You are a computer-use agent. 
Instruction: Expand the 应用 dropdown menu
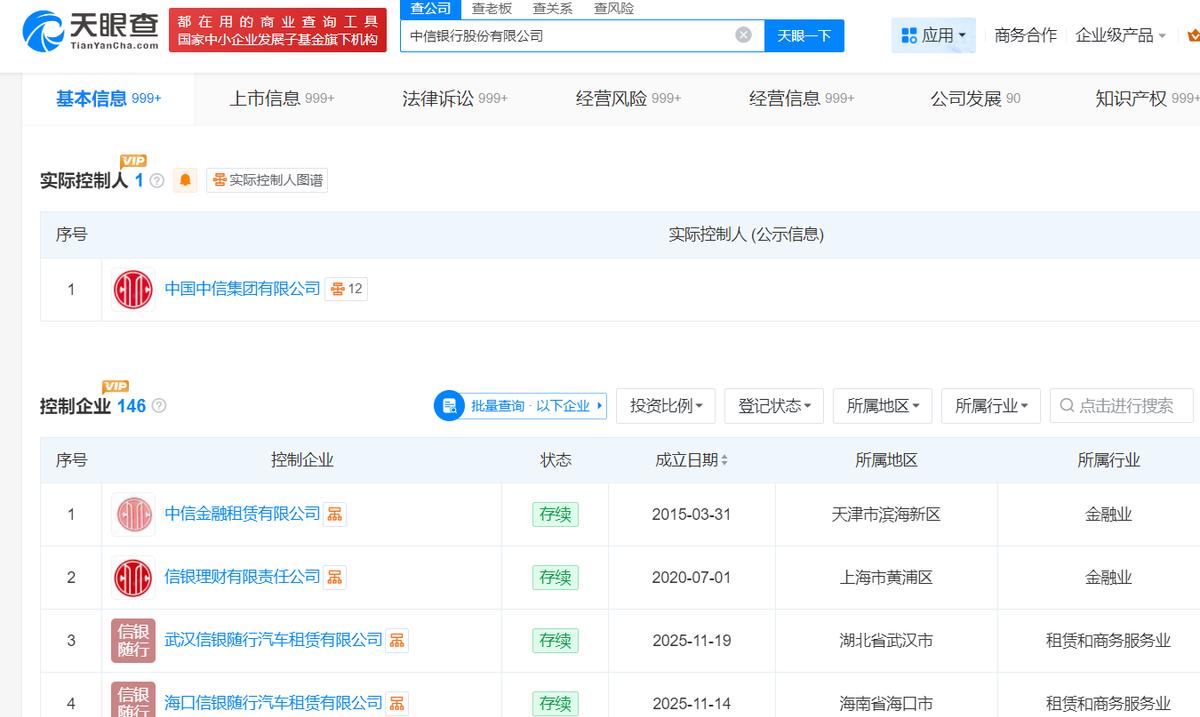pyautogui.click(x=933, y=35)
